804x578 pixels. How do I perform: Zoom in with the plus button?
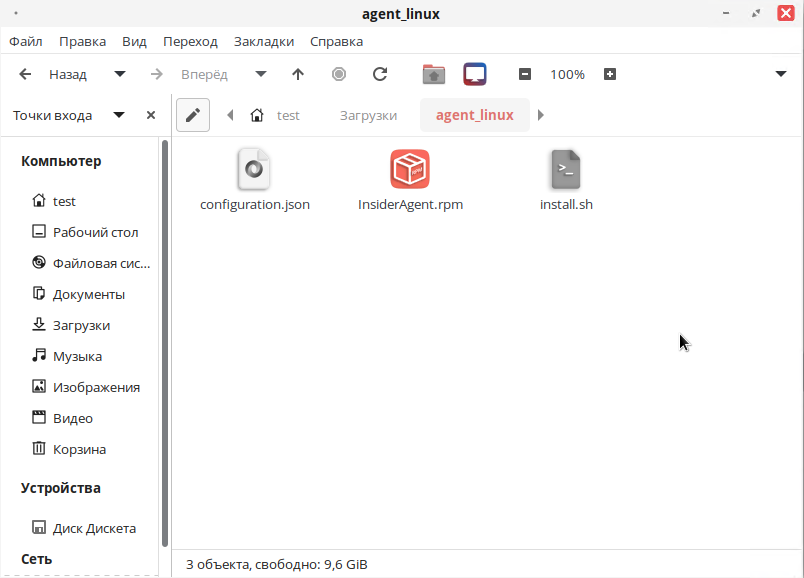[610, 74]
